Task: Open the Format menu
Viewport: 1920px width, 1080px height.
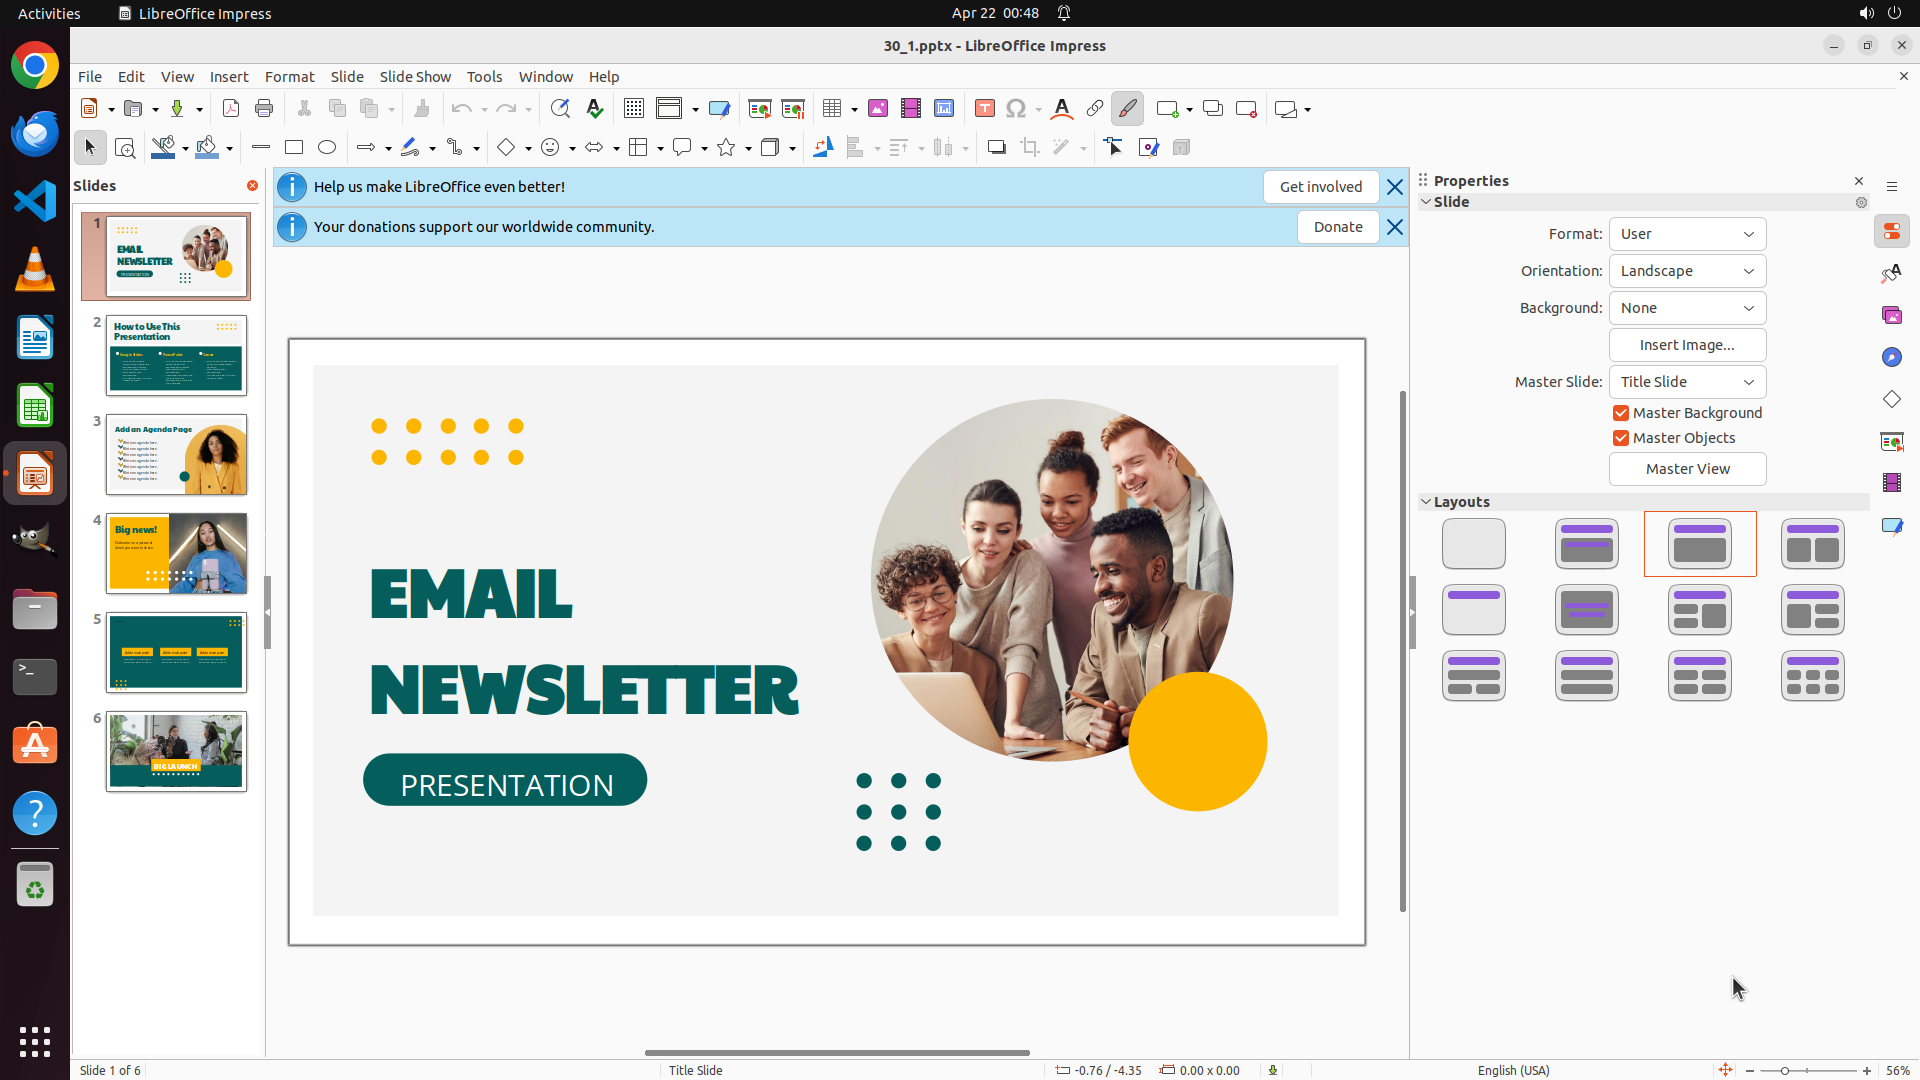Action: tap(289, 77)
